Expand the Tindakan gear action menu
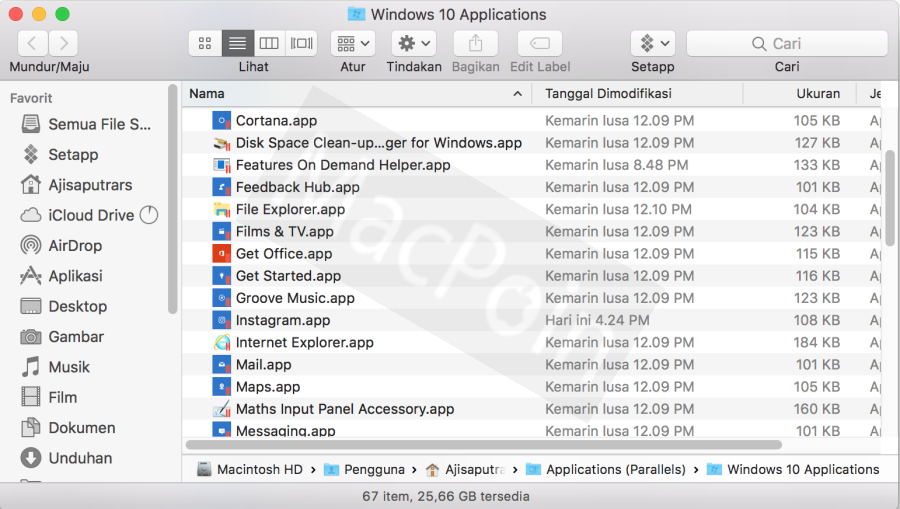 pos(413,43)
